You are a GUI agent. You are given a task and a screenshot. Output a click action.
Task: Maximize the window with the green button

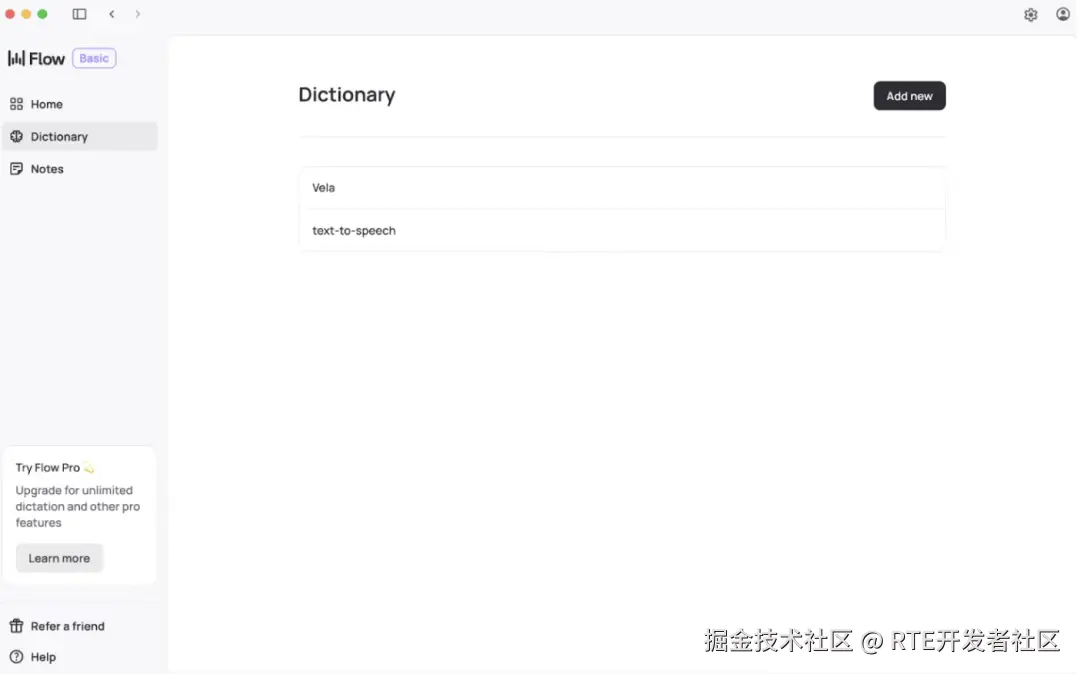tap(42, 14)
